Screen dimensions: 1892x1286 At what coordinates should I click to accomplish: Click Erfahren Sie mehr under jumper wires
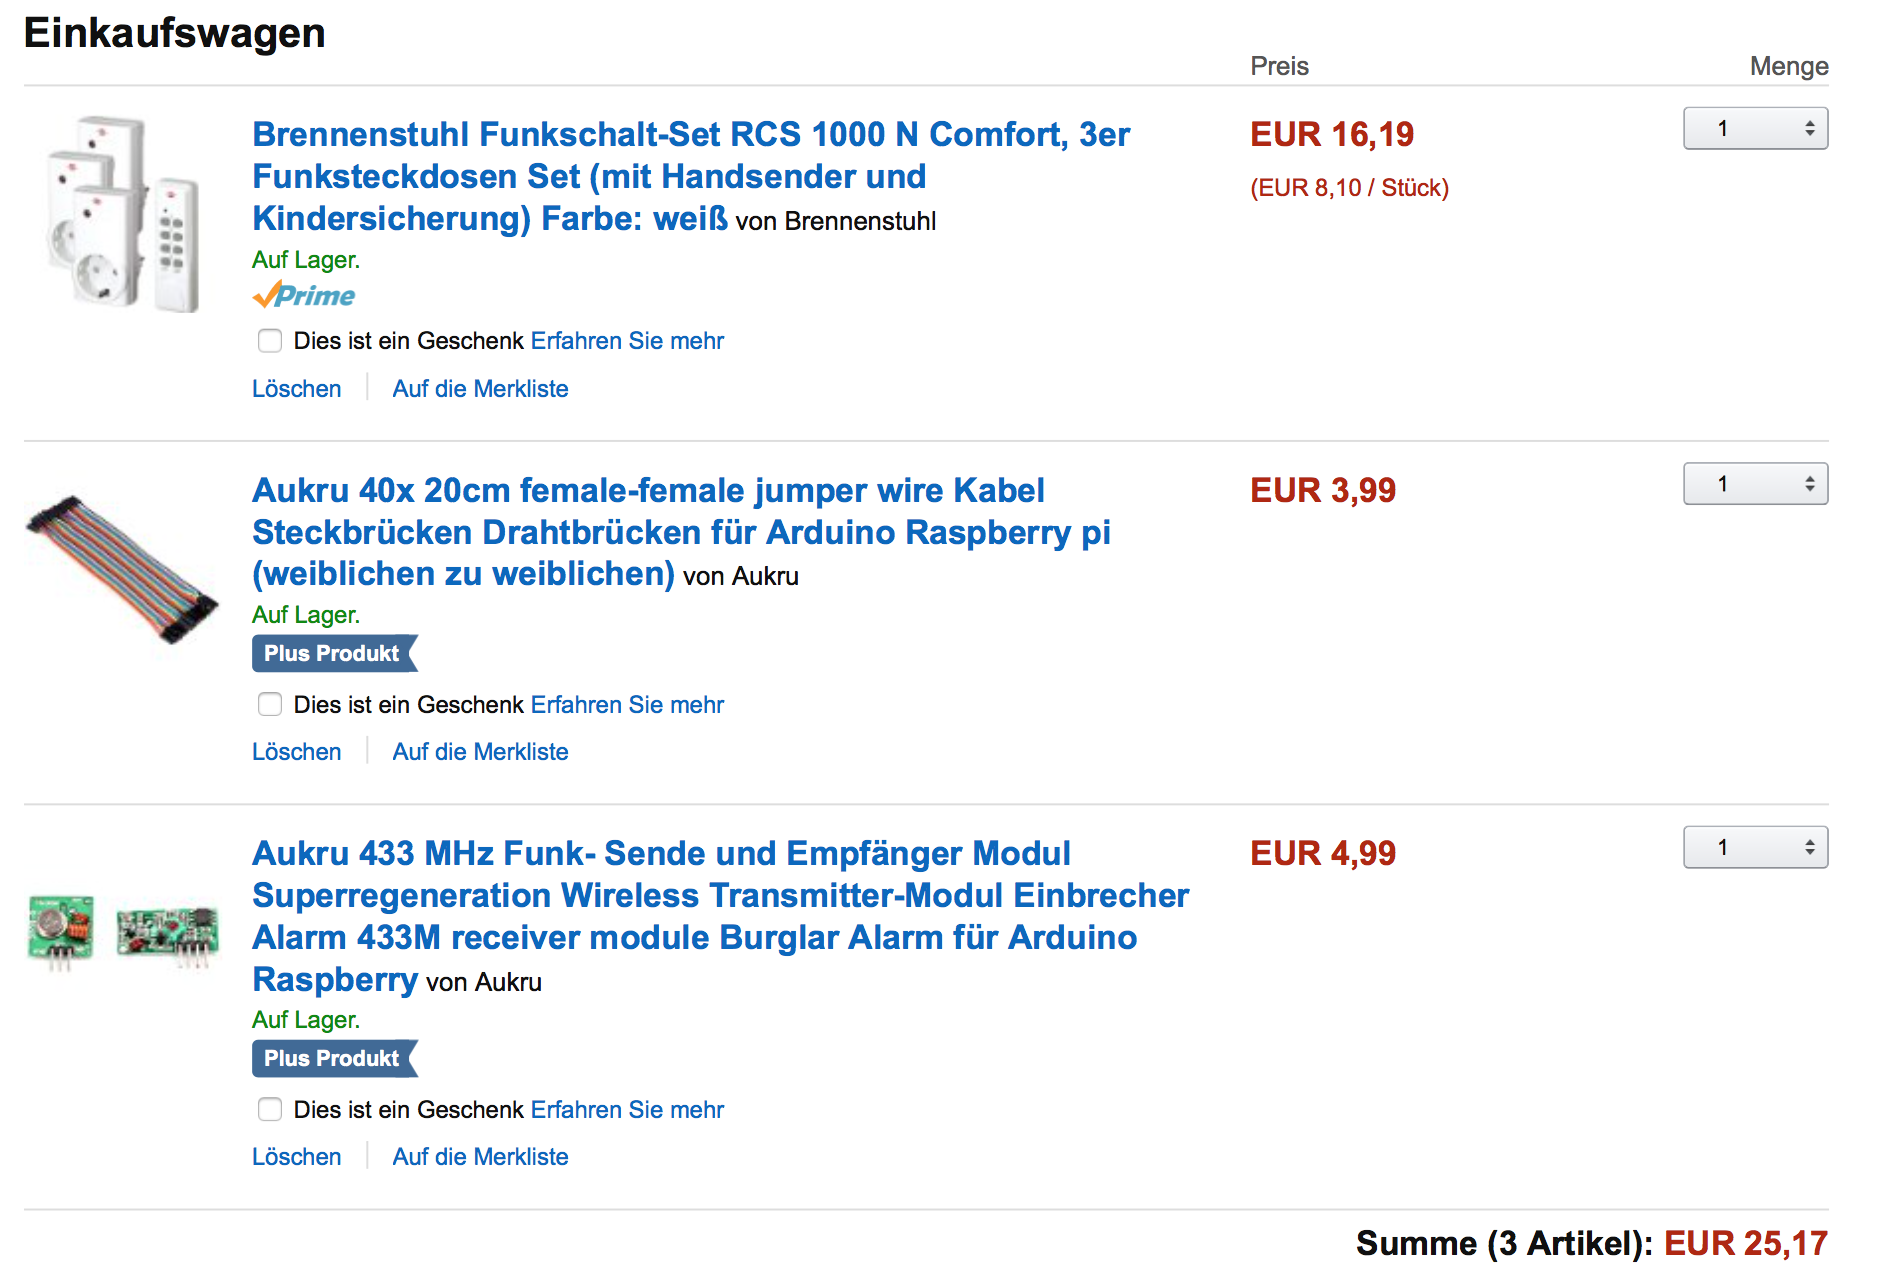coord(627,705)
